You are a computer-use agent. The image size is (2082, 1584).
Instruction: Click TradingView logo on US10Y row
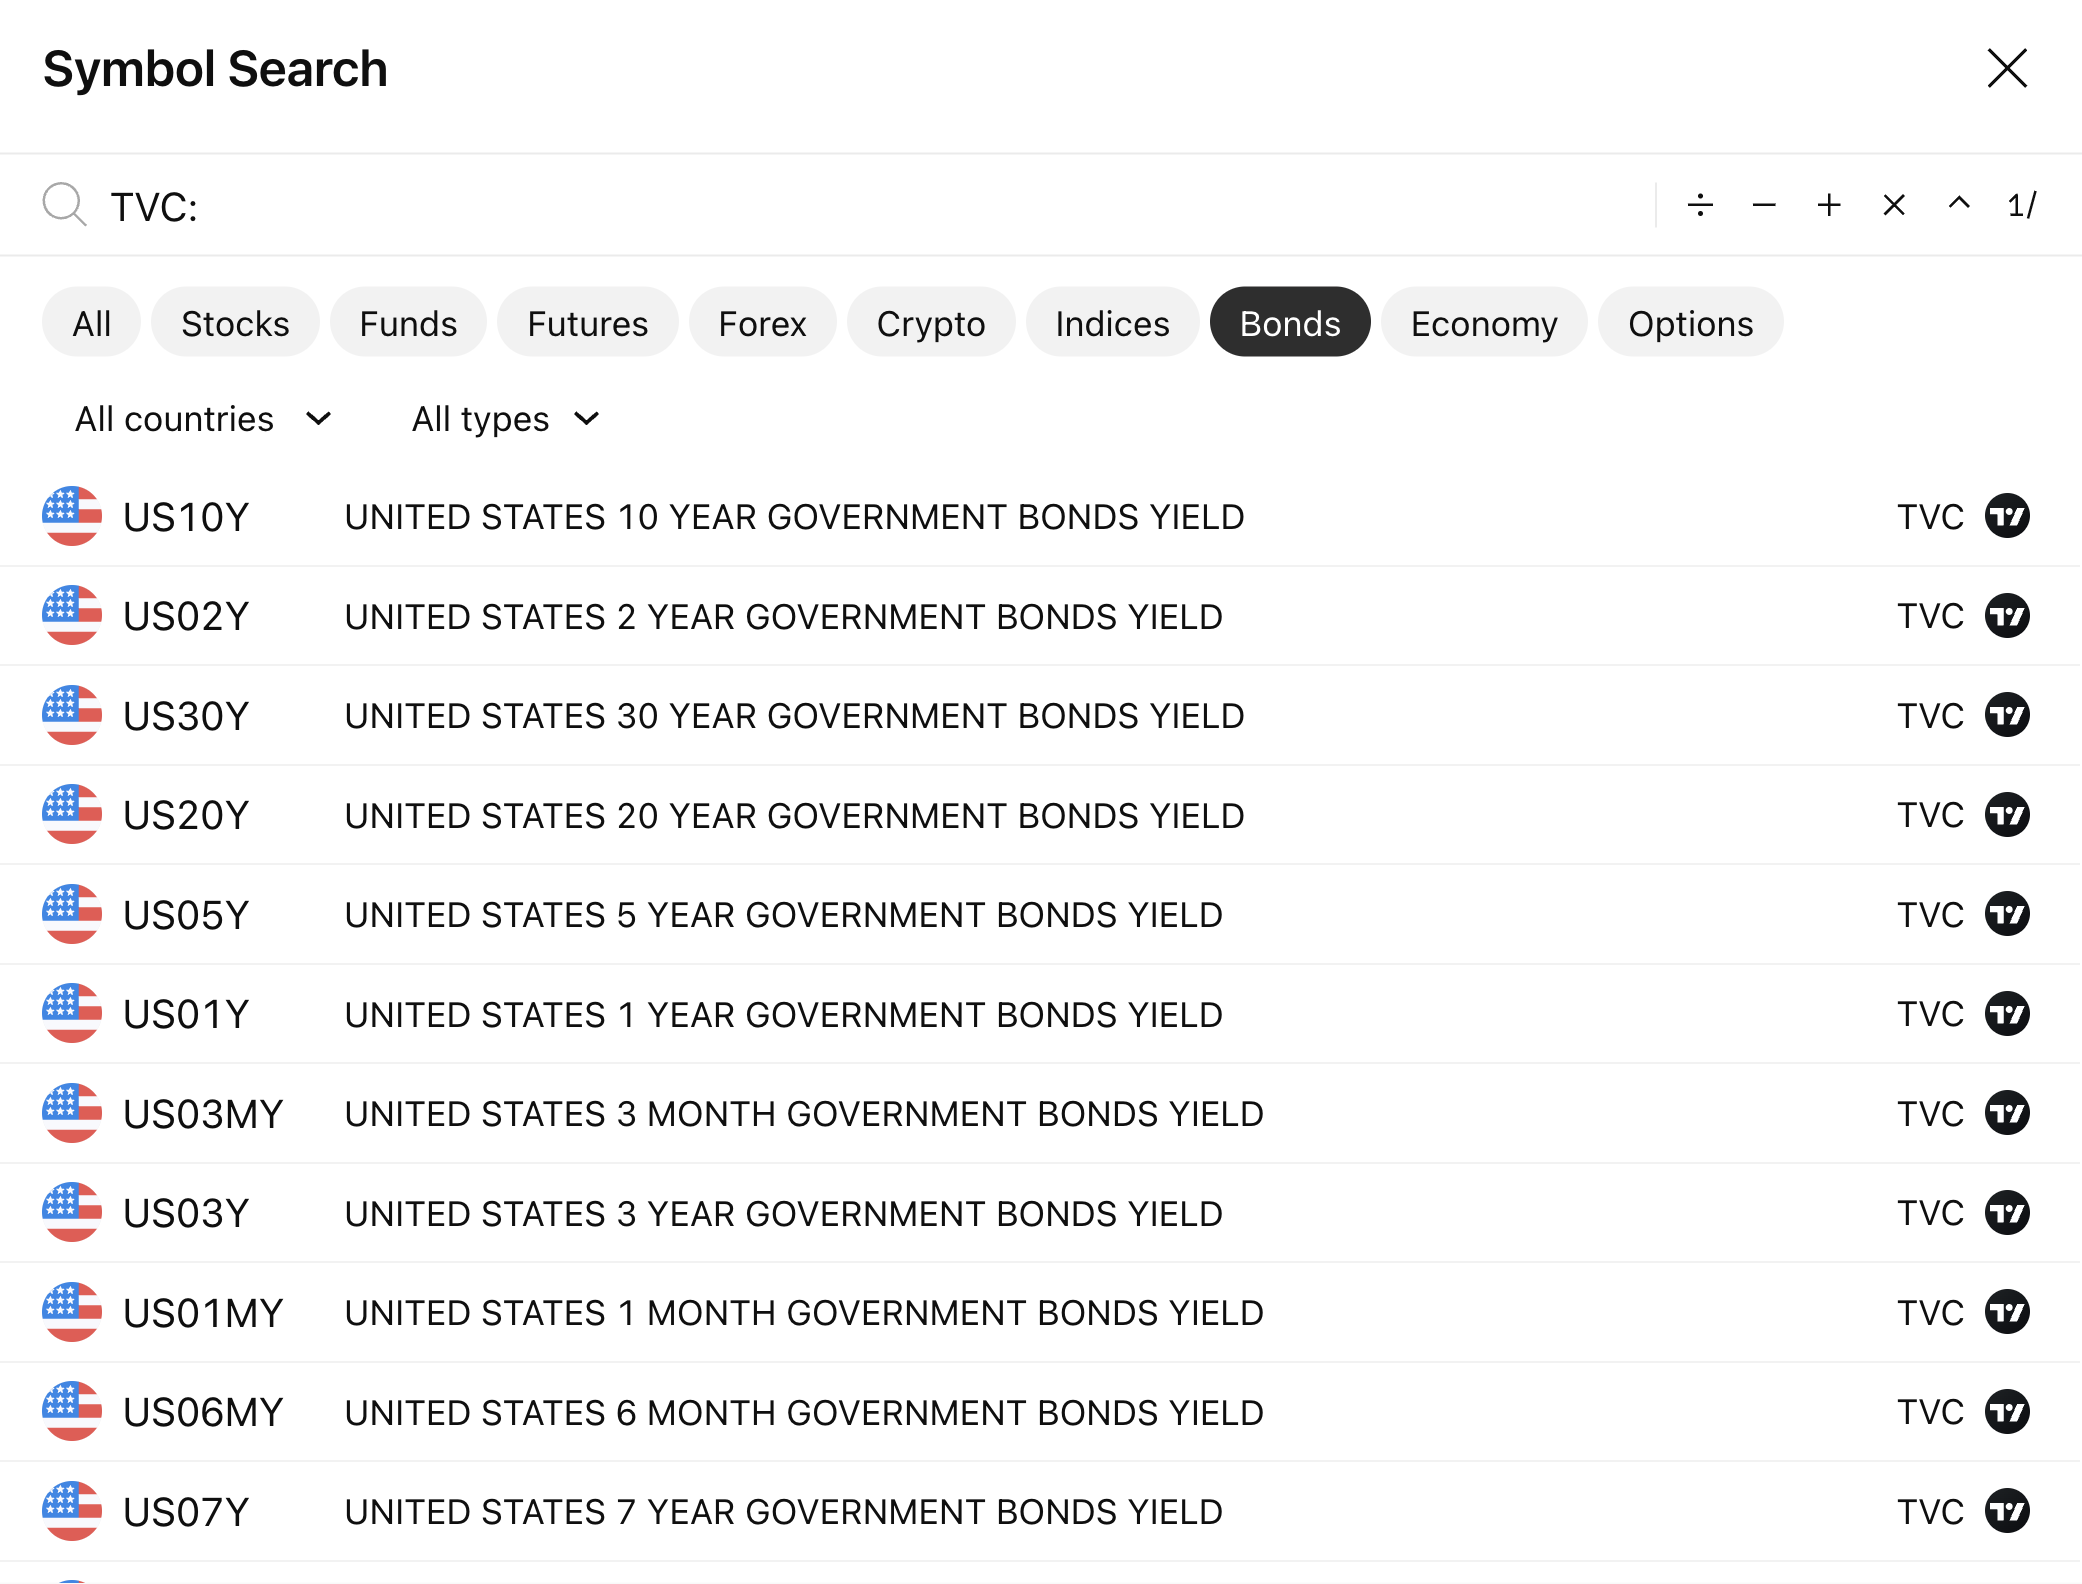pyautogui.click(x=2006, y=517)
